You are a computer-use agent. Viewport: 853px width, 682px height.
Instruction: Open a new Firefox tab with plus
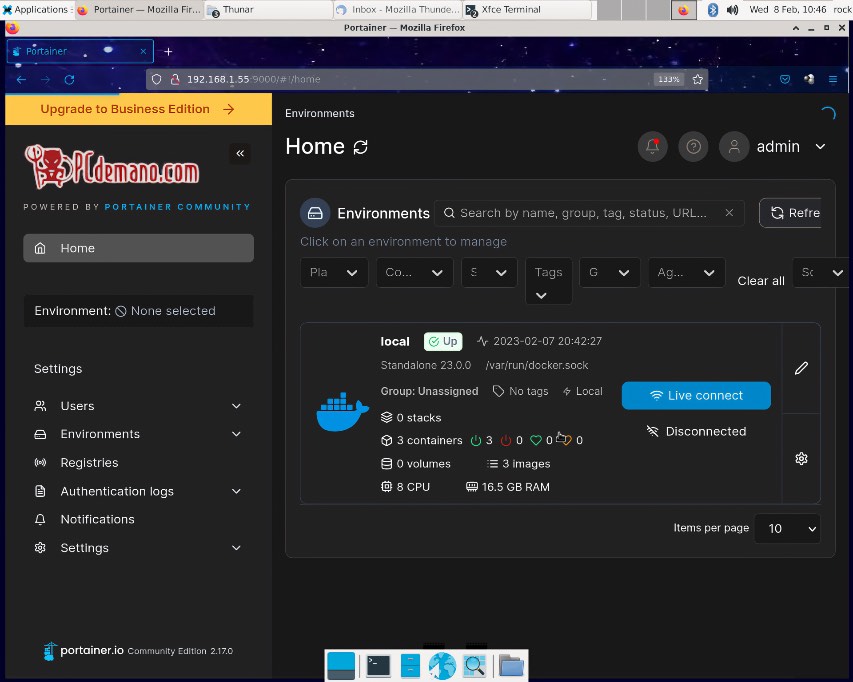click(168, 51)
